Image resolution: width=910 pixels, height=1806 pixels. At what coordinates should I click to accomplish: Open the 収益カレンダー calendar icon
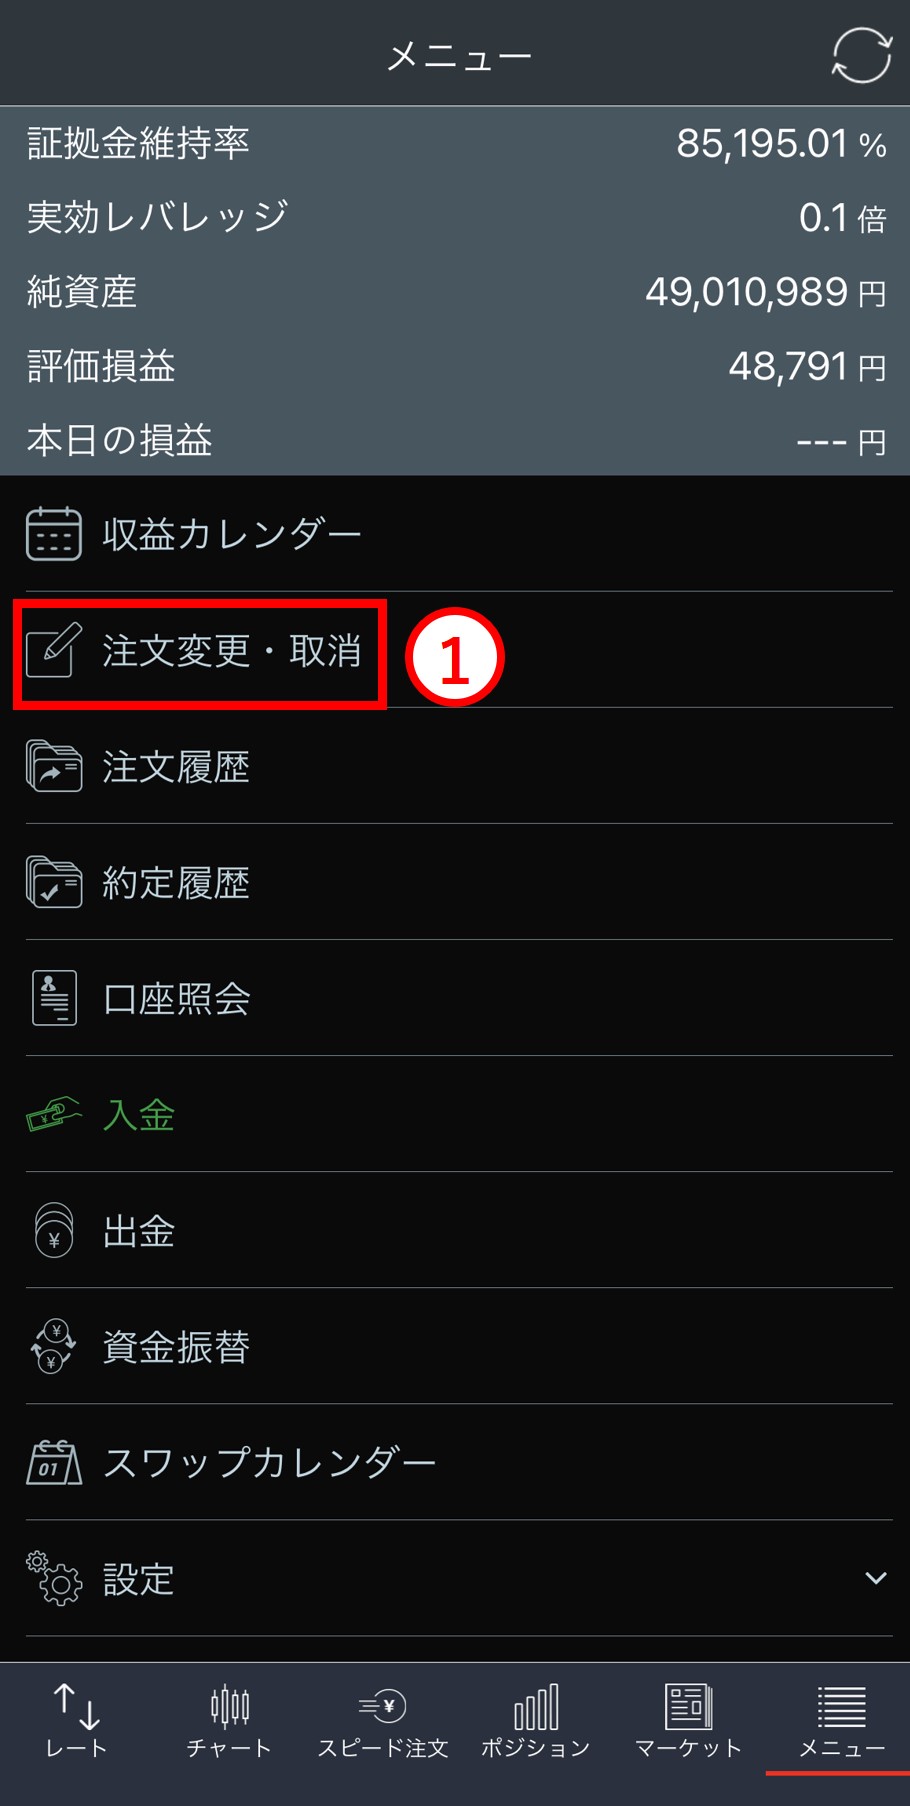[54, 534]
